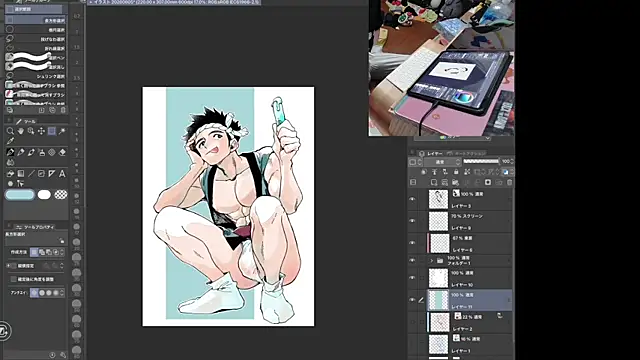640x360 pixels.
Task: Select the Decoration tool
Action: (52, 152)
